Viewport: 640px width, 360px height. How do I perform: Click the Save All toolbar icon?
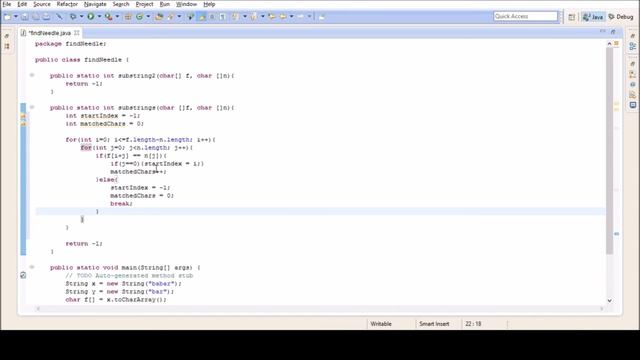pyautogui.click(x=36, y=16)
